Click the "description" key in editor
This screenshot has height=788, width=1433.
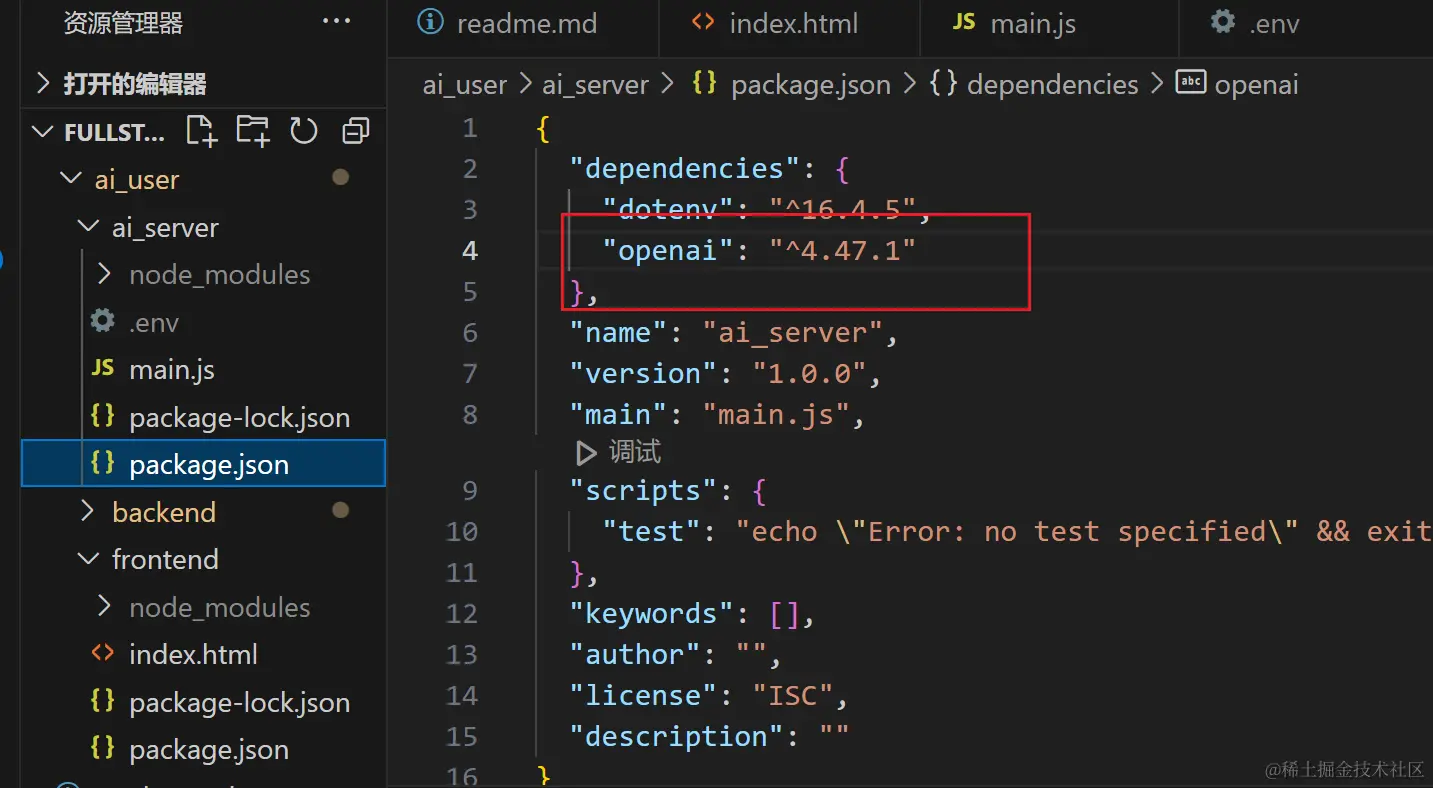676,736
